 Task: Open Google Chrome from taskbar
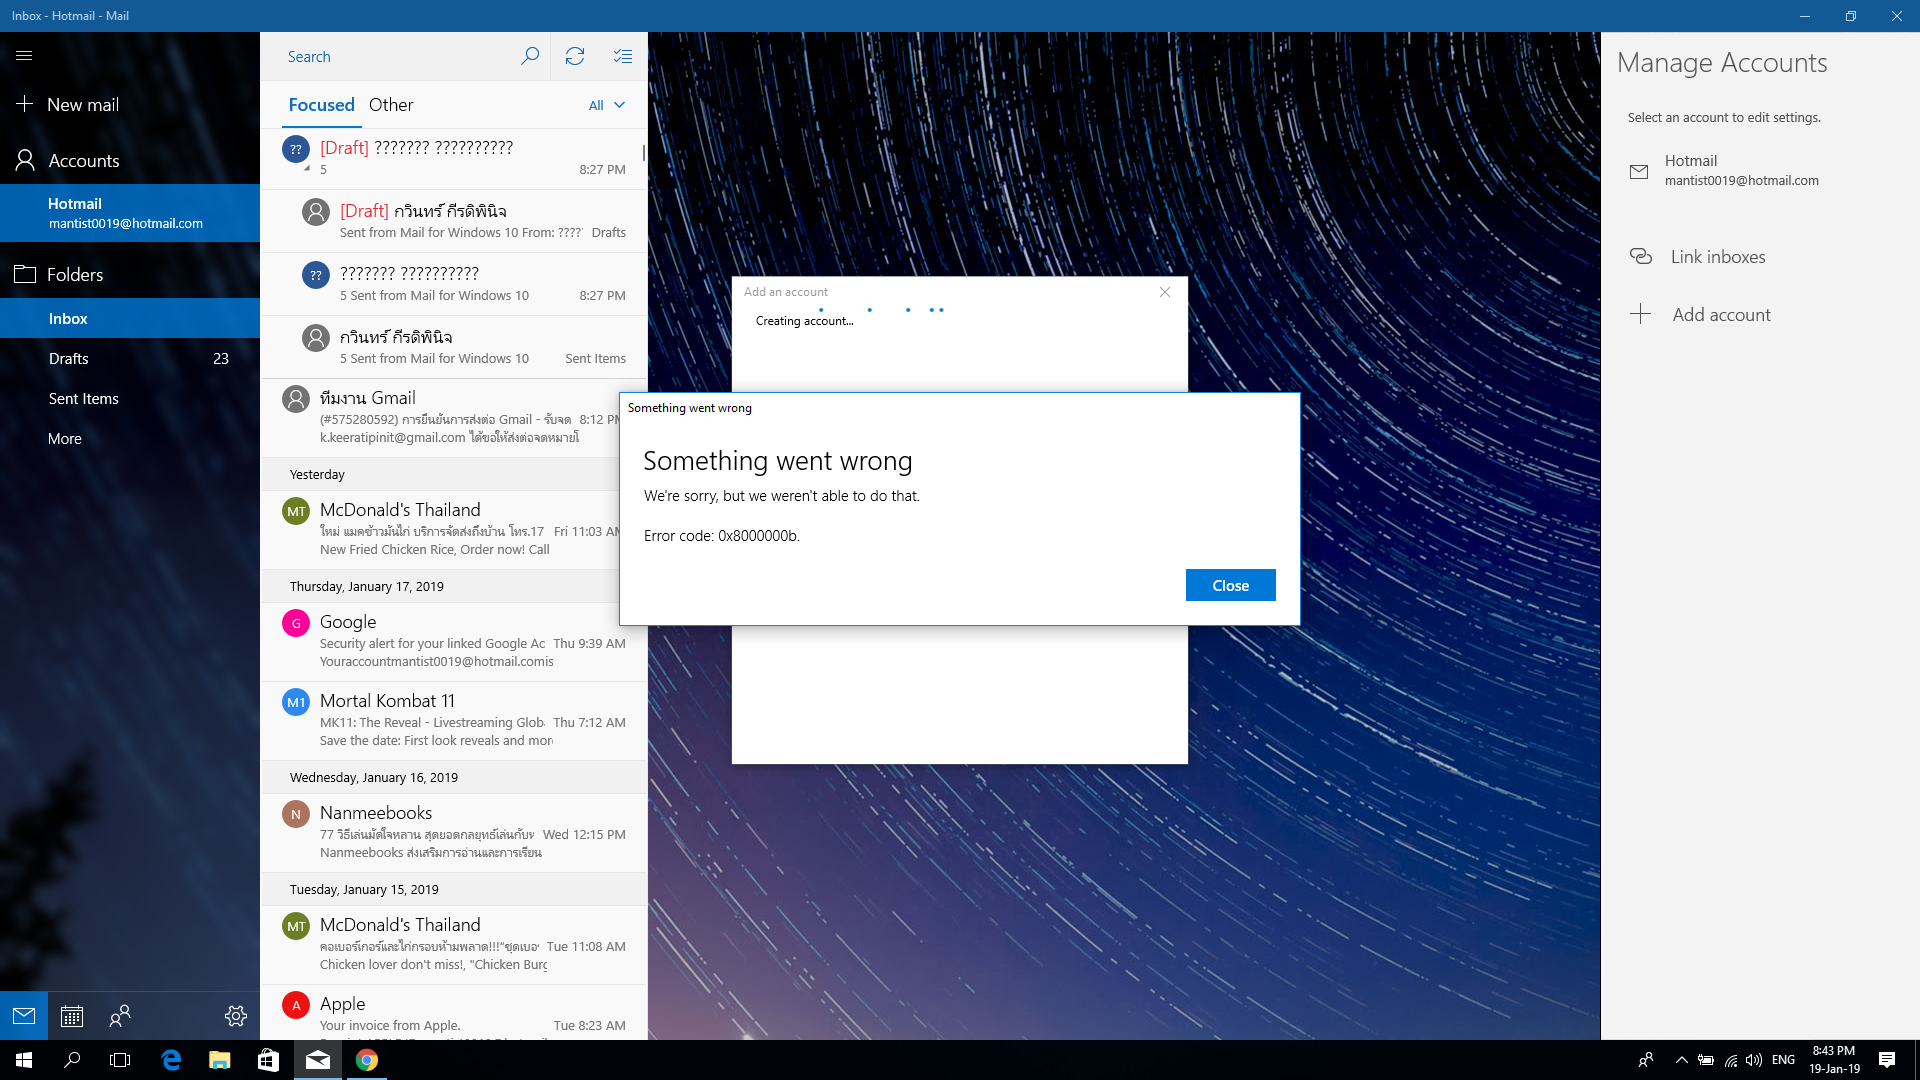click(367, 1060)
